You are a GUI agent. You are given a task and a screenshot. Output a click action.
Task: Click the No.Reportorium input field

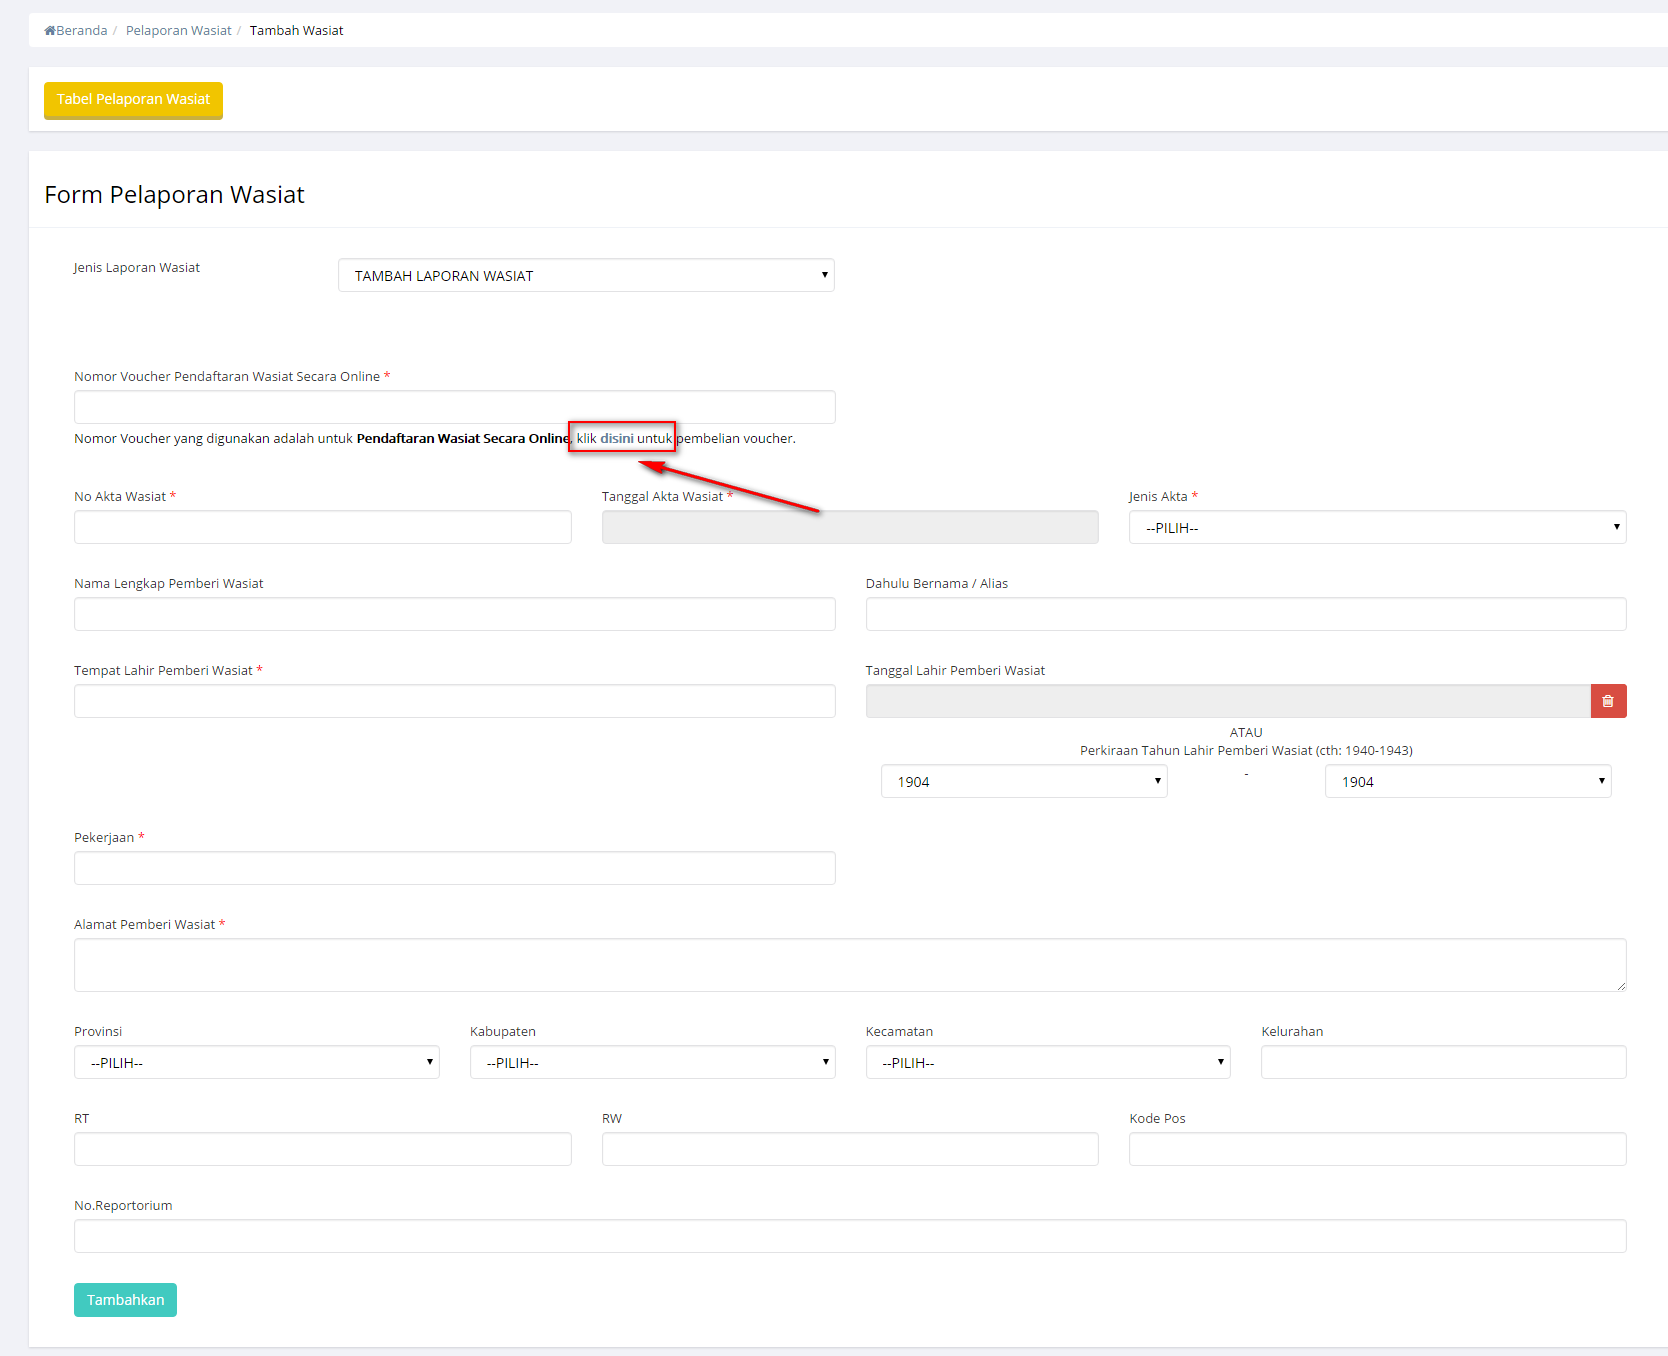tap(849, 1236)
